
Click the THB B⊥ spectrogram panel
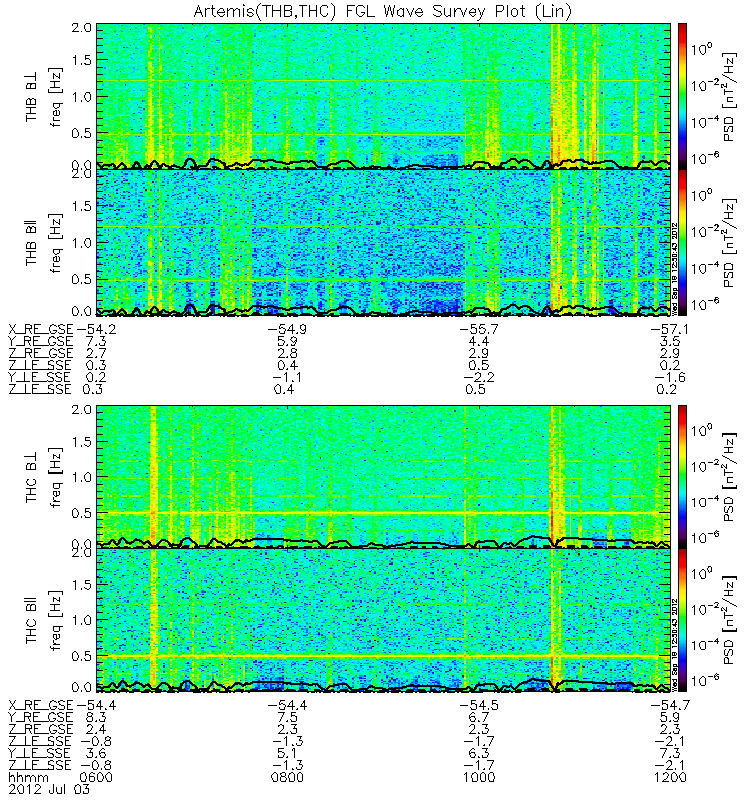click(x=383, y=96)
